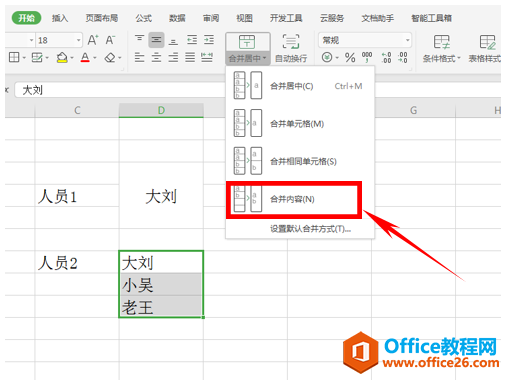The width and height of the screenshot is (506, 380).
Task: Open the font name dropdown arrow
Action: click(x=32, y=40)
